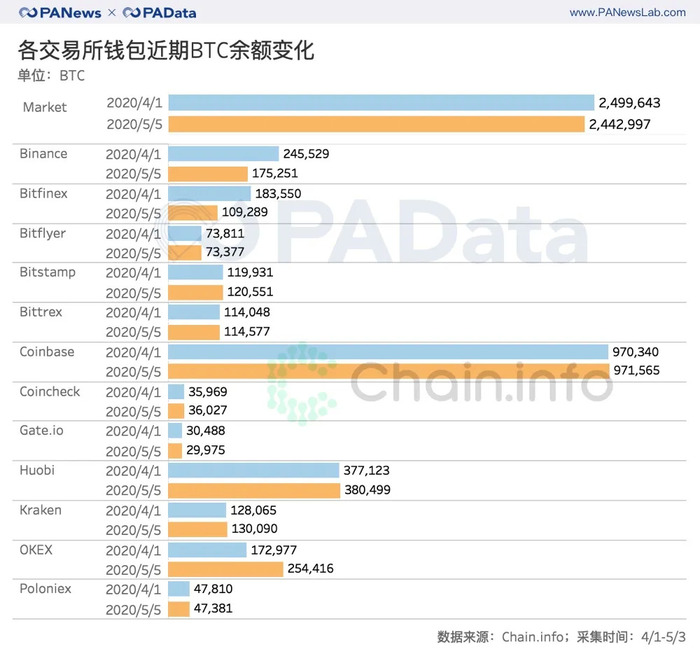
Task: Click the value 35,969
Action: point(208,391)
